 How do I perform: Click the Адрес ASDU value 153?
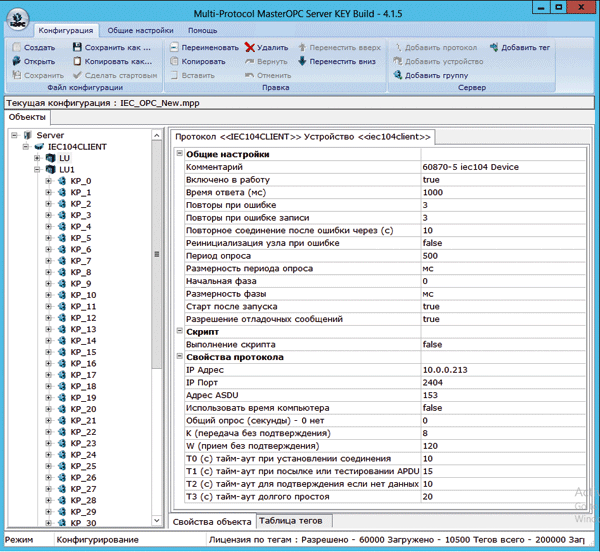pos(503,395)
